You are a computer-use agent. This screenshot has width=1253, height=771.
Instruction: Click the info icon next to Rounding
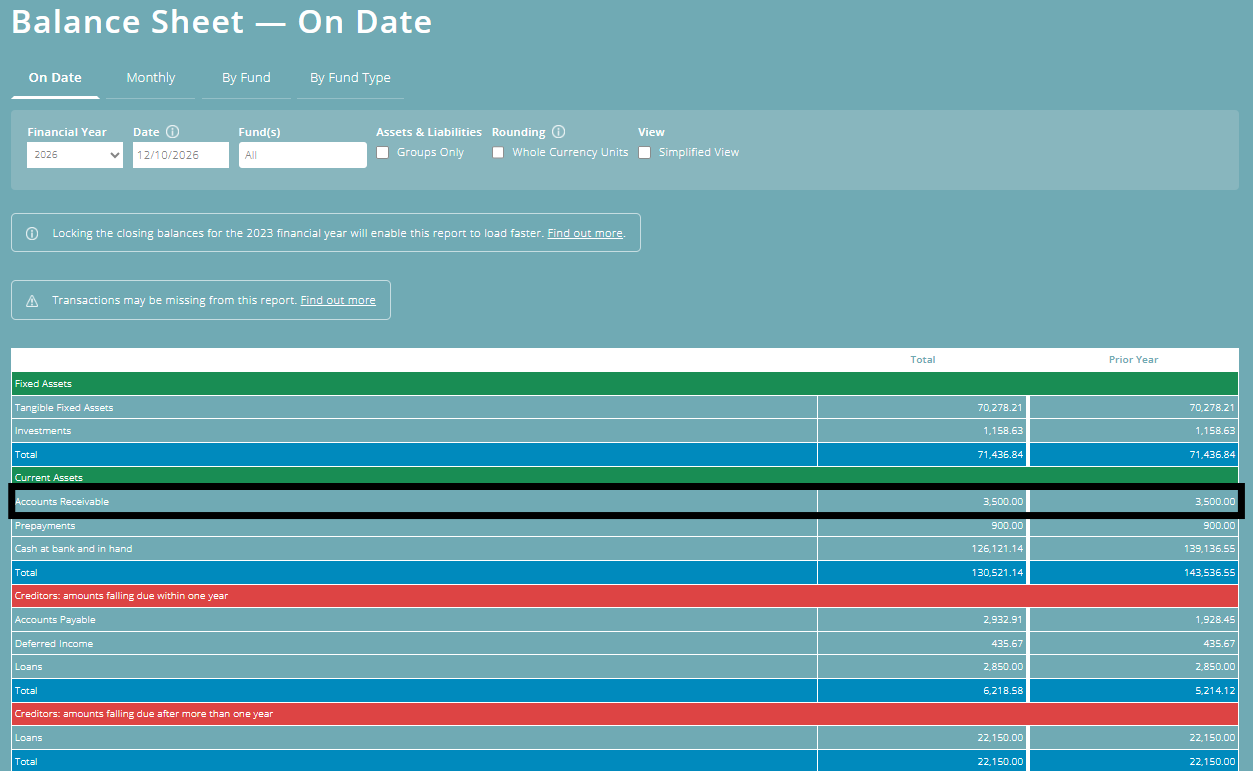[558, 132]
